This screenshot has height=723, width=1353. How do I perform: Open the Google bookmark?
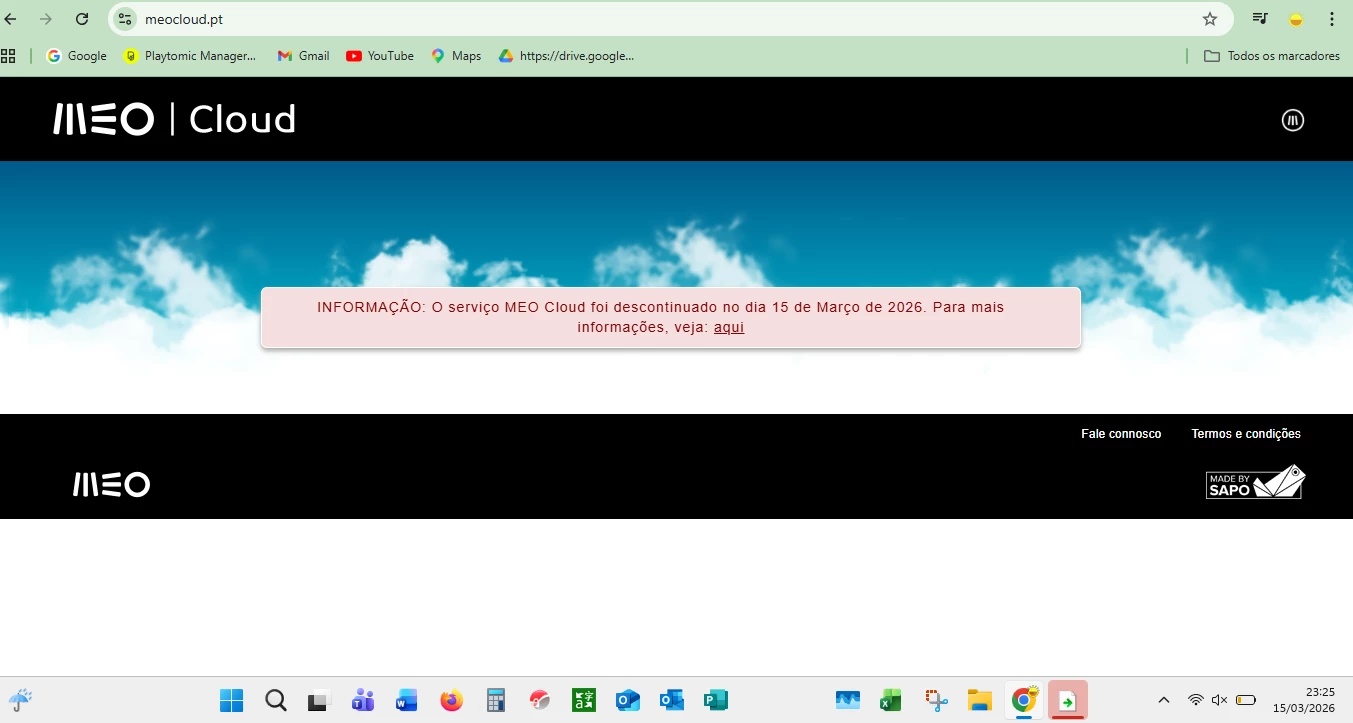point(77,56)
